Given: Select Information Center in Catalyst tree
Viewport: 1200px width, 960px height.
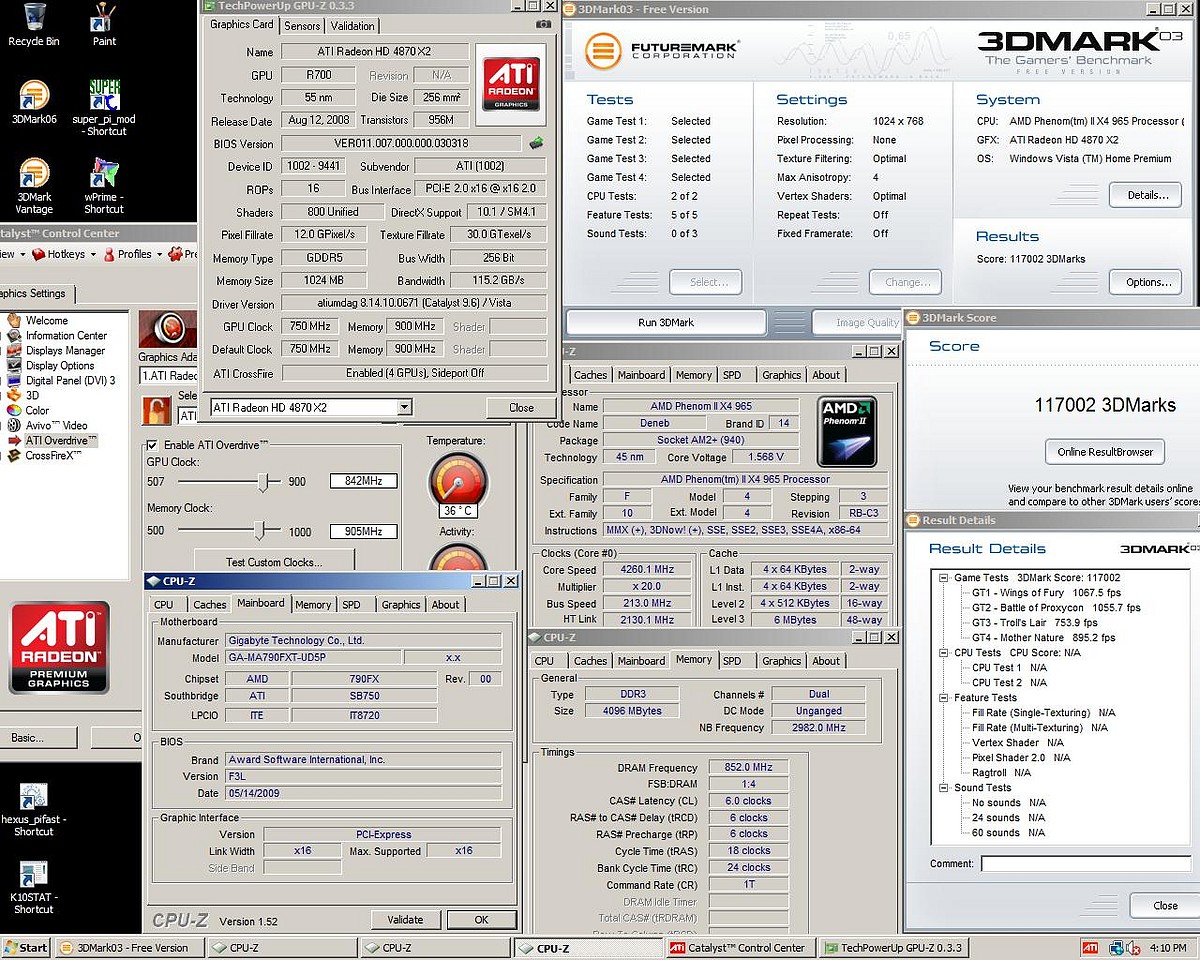Looking at the screenshot, I should click(66, 335).
